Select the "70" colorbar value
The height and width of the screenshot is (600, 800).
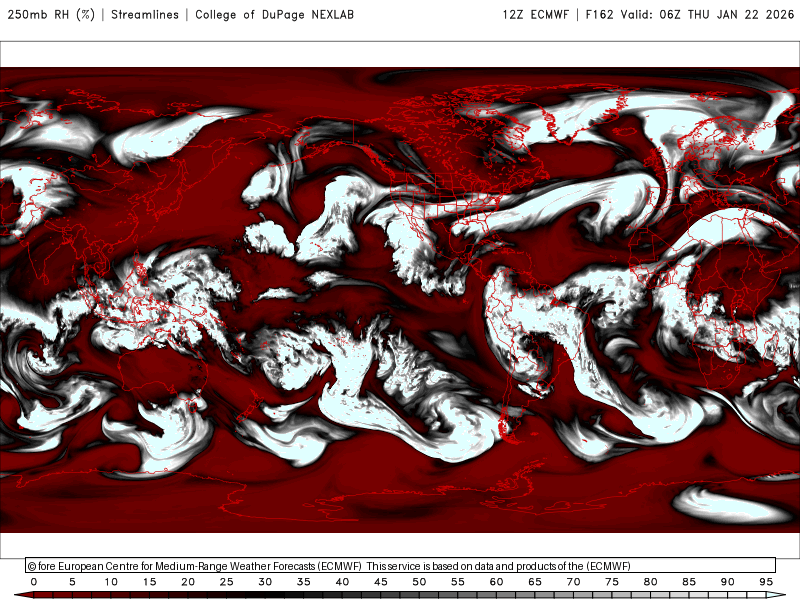[x=573, y=582]
